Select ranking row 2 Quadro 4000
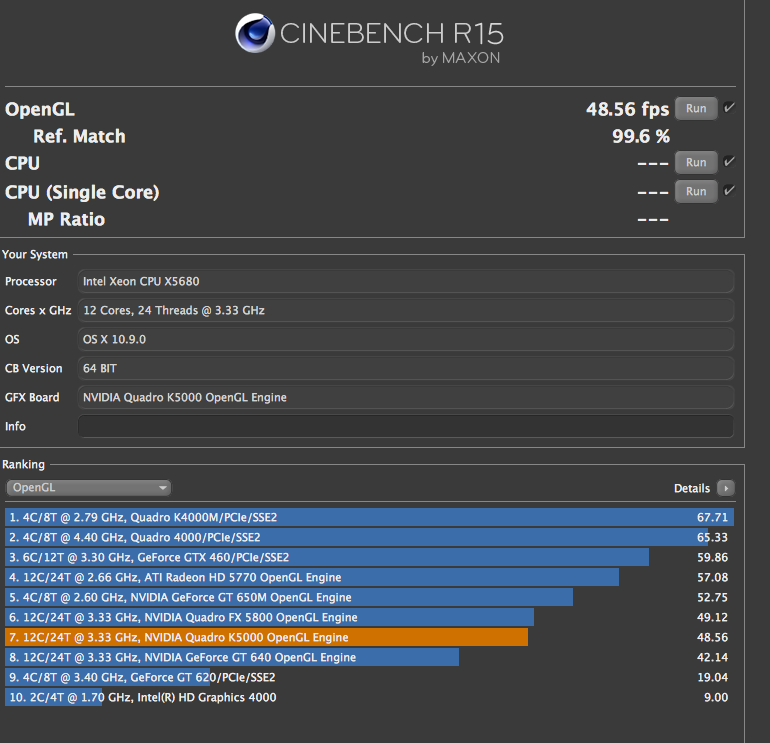 [x=369, y=537]
